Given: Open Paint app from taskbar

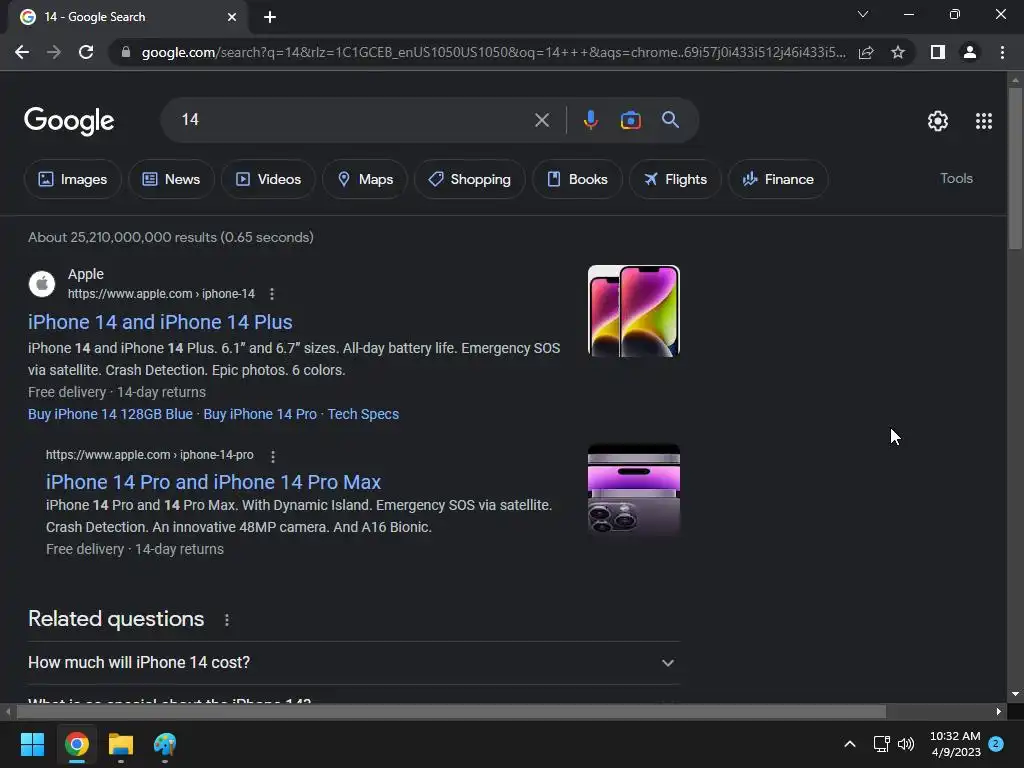Looking at the screenshot, I should pyautogui.click(x=165, y=744).
